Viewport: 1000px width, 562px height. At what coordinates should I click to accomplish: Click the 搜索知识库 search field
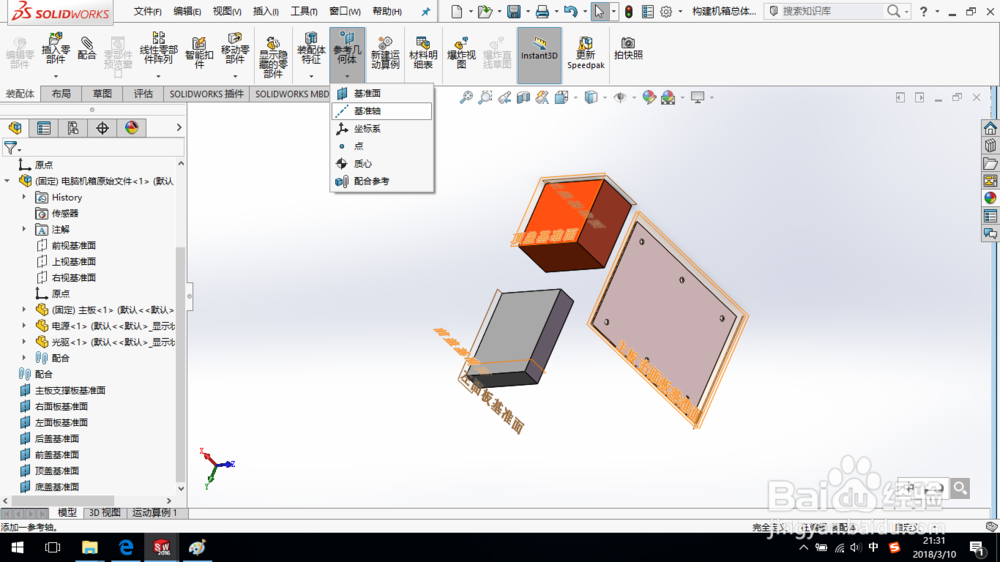click(x=829, y=11)
